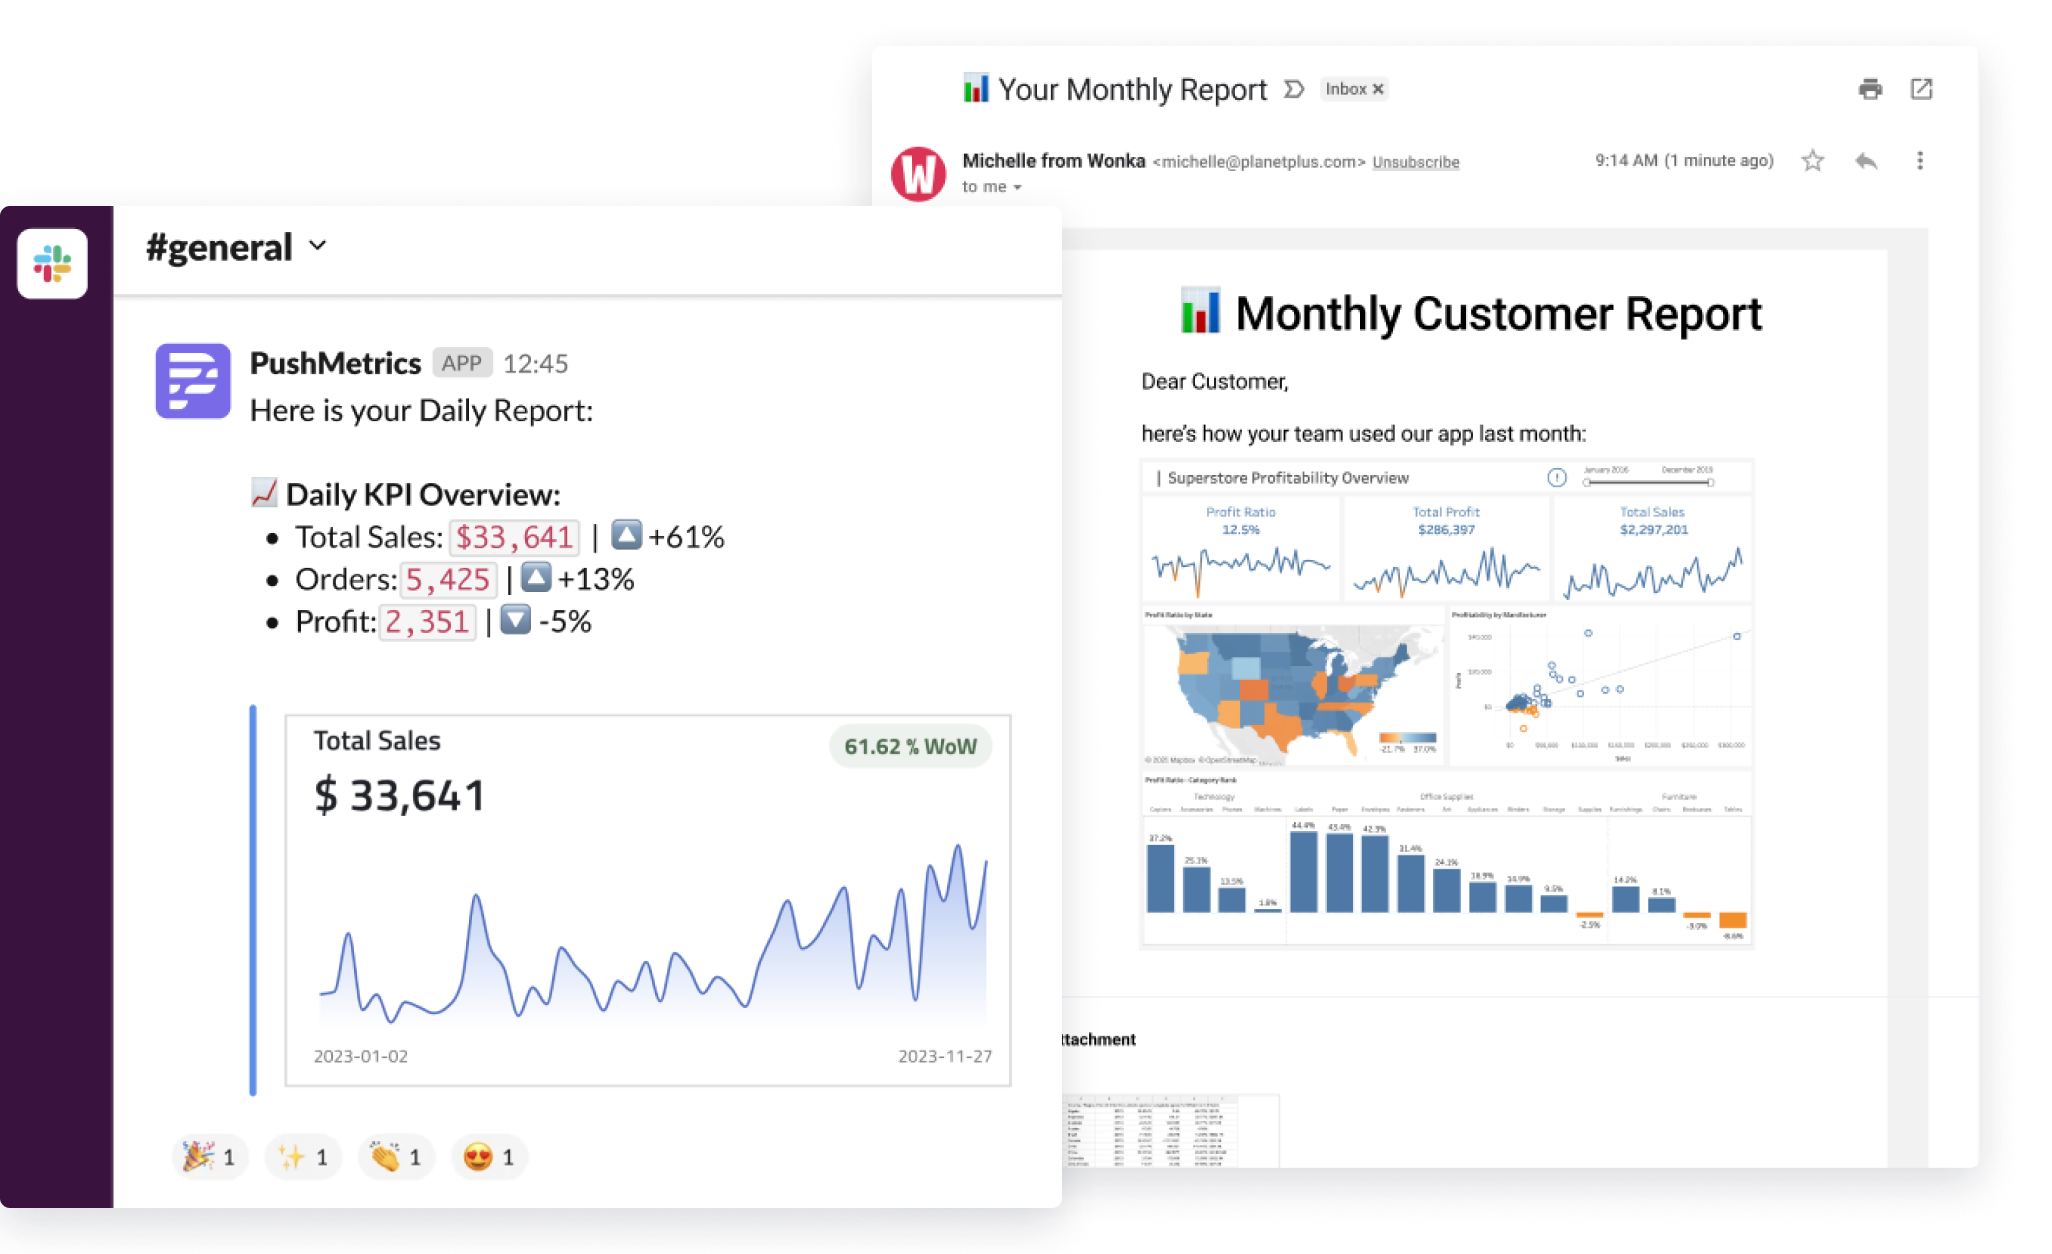Viewport: 2052px width, 1254px height.
Task: Adjust the dashboard date range slider
Action: [x=1648, y=482]
